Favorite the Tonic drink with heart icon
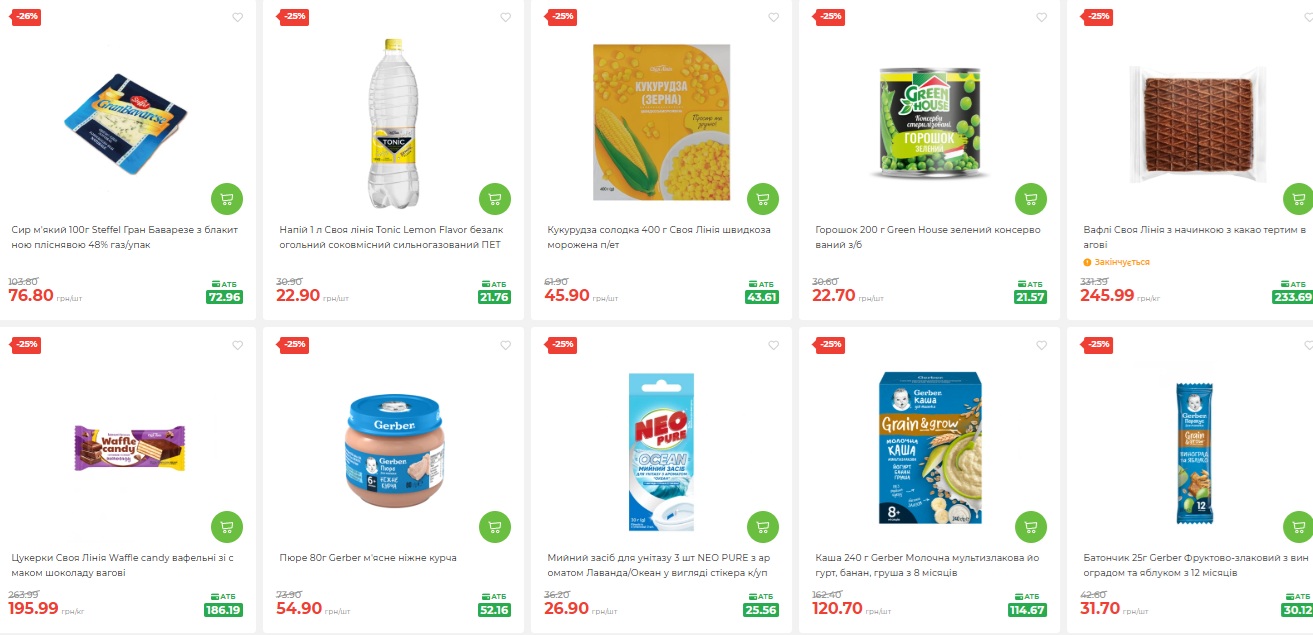This screenshot has width=1313, height=635. coord(506,17)
